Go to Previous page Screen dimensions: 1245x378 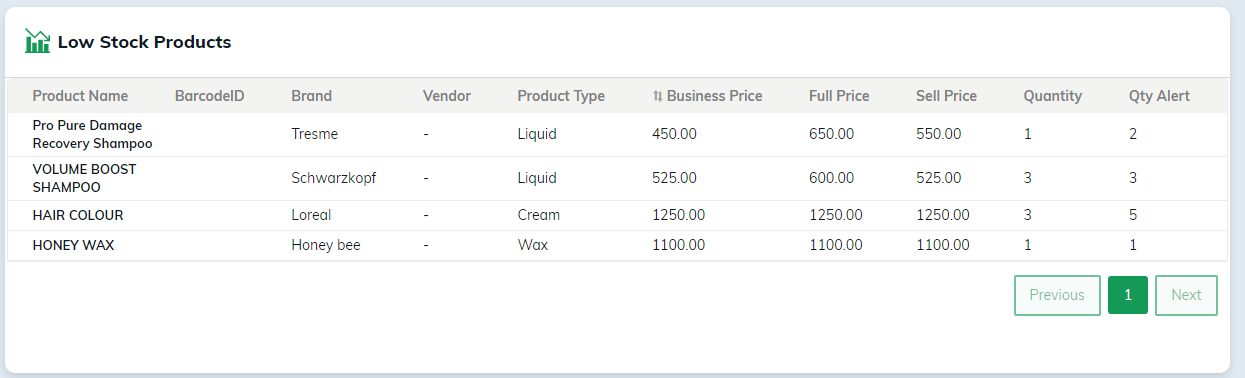tap(1057, 295)
